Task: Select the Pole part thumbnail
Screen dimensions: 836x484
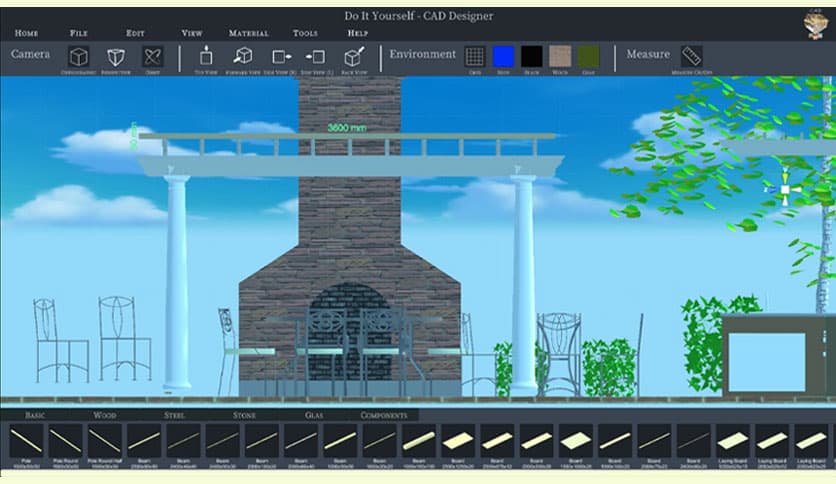Action: [x=26, y=441]
